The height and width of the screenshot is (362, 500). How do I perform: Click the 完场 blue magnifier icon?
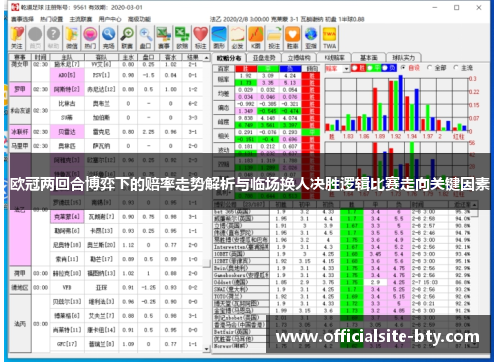(x=108, y=38)
